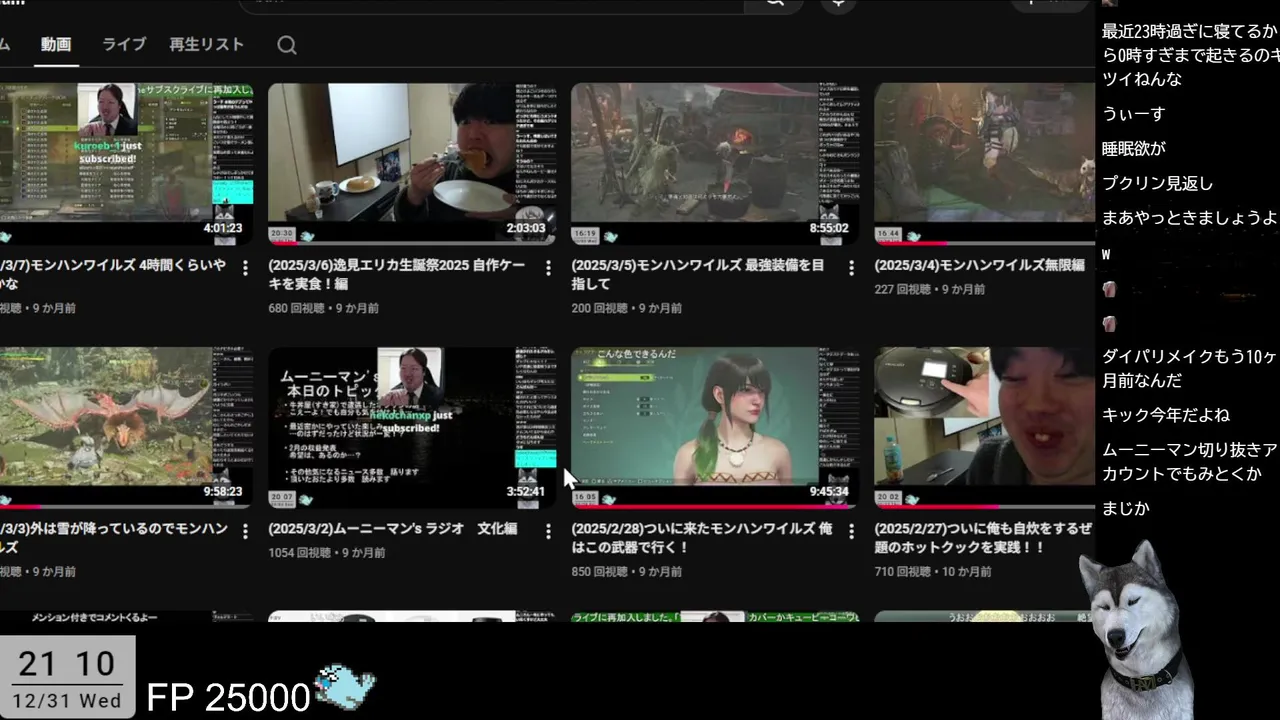The height and width of the screenshot is (720, 1280).
Task: Click chat message ういーす
Action: pos(1133,114)
